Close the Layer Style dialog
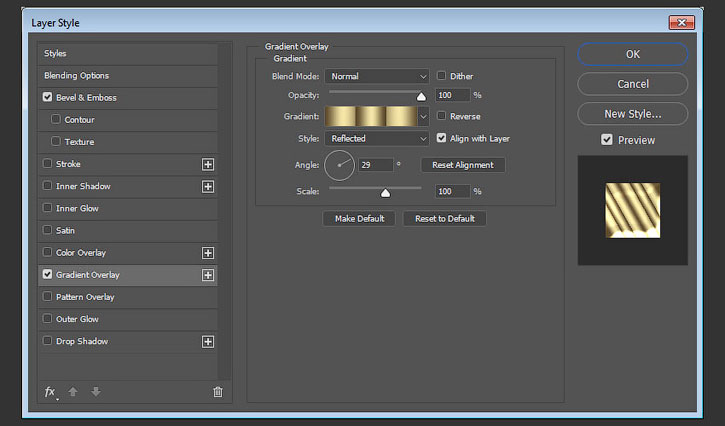Image resolution: width=725 pixels, height=426 pixels. (681, 22)
